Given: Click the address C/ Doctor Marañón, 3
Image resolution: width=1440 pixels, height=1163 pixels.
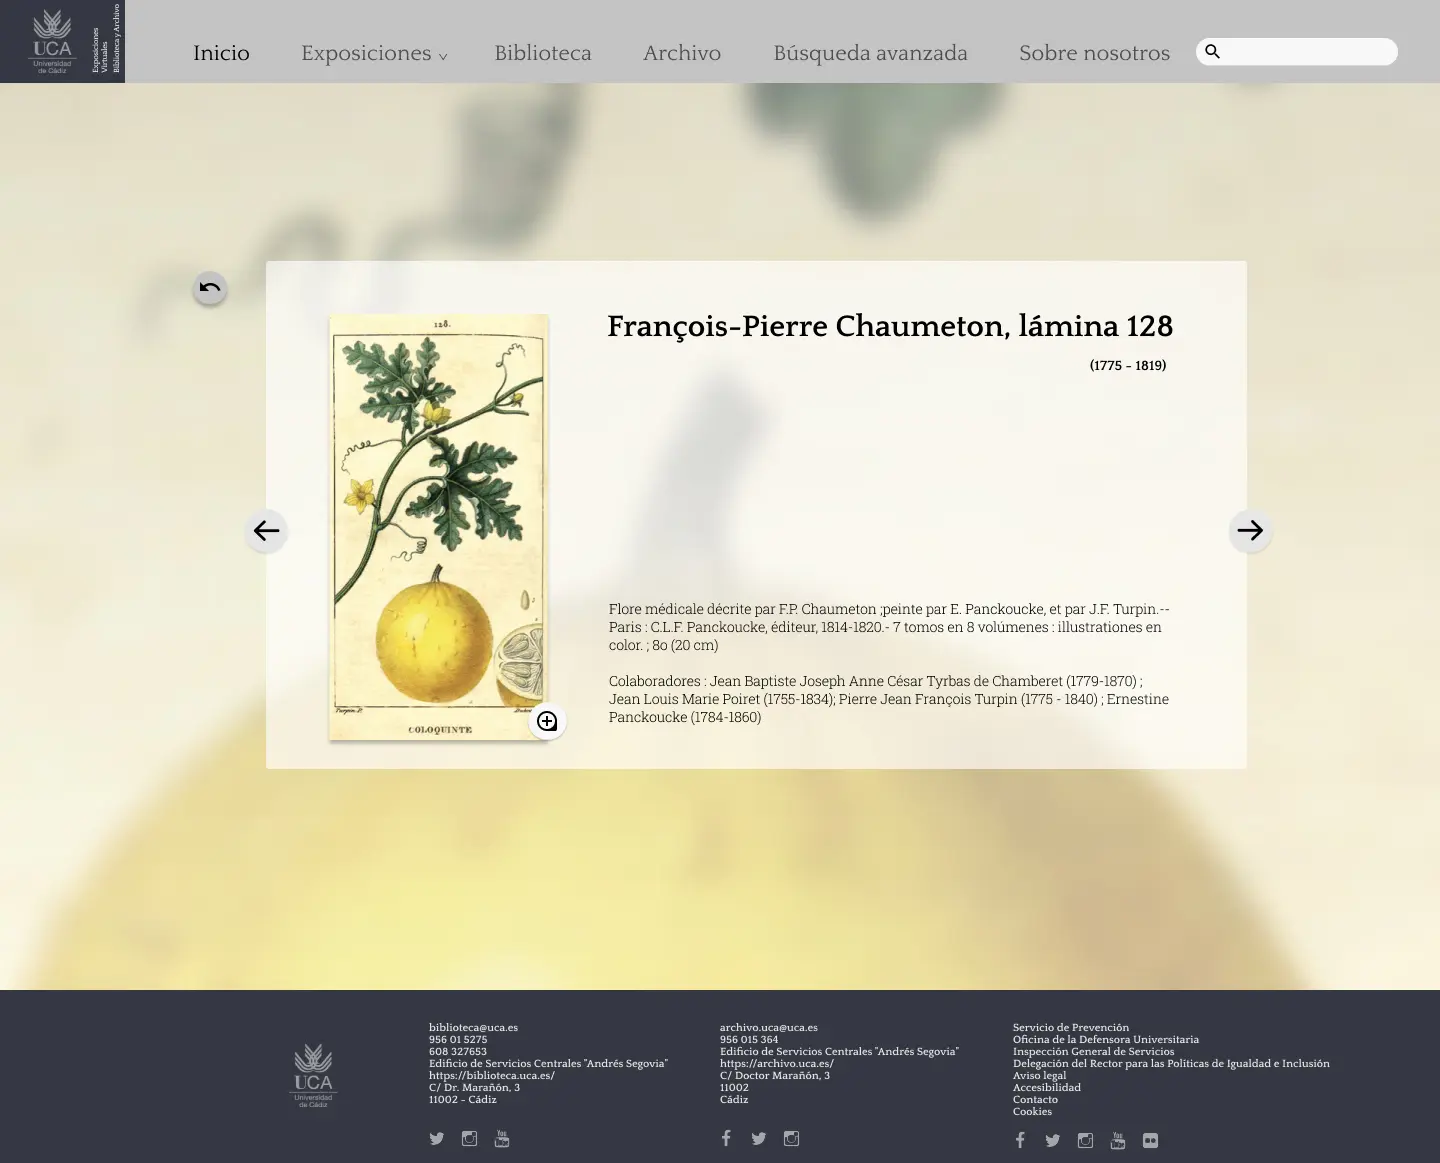Looking at the screenshot, I should [775, 1075].
